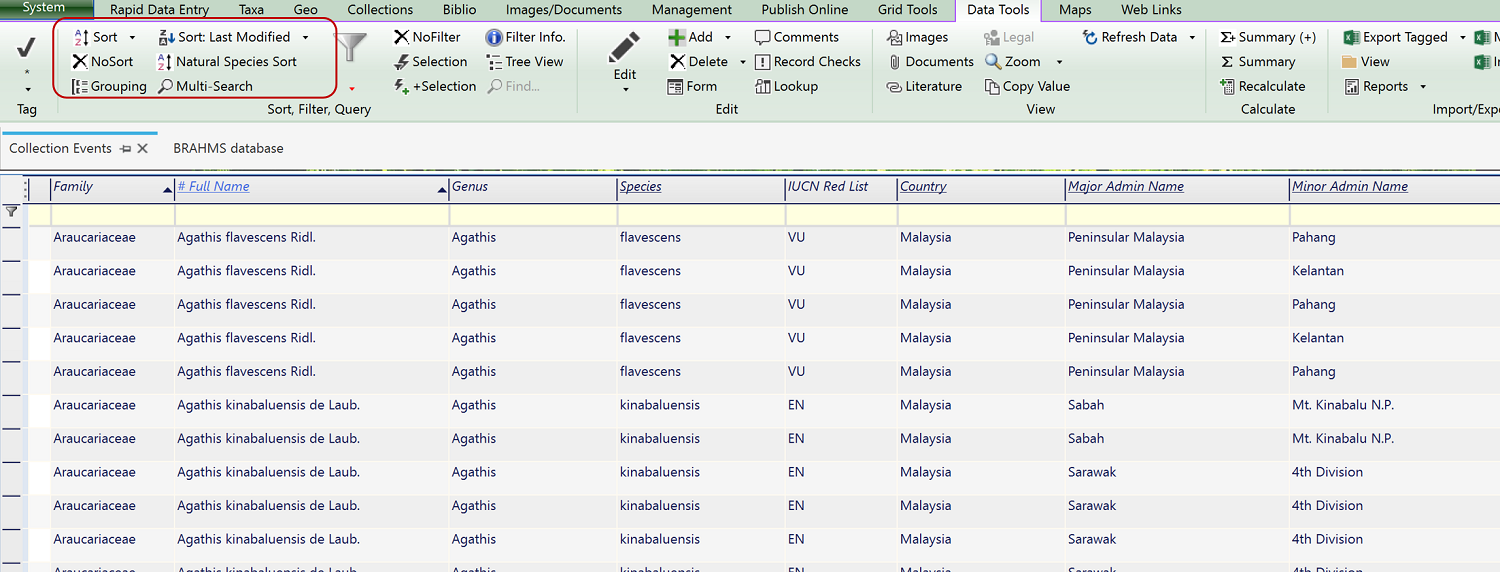Click Copy Value
This screenshot has width=1500, height=572.
1028,86
